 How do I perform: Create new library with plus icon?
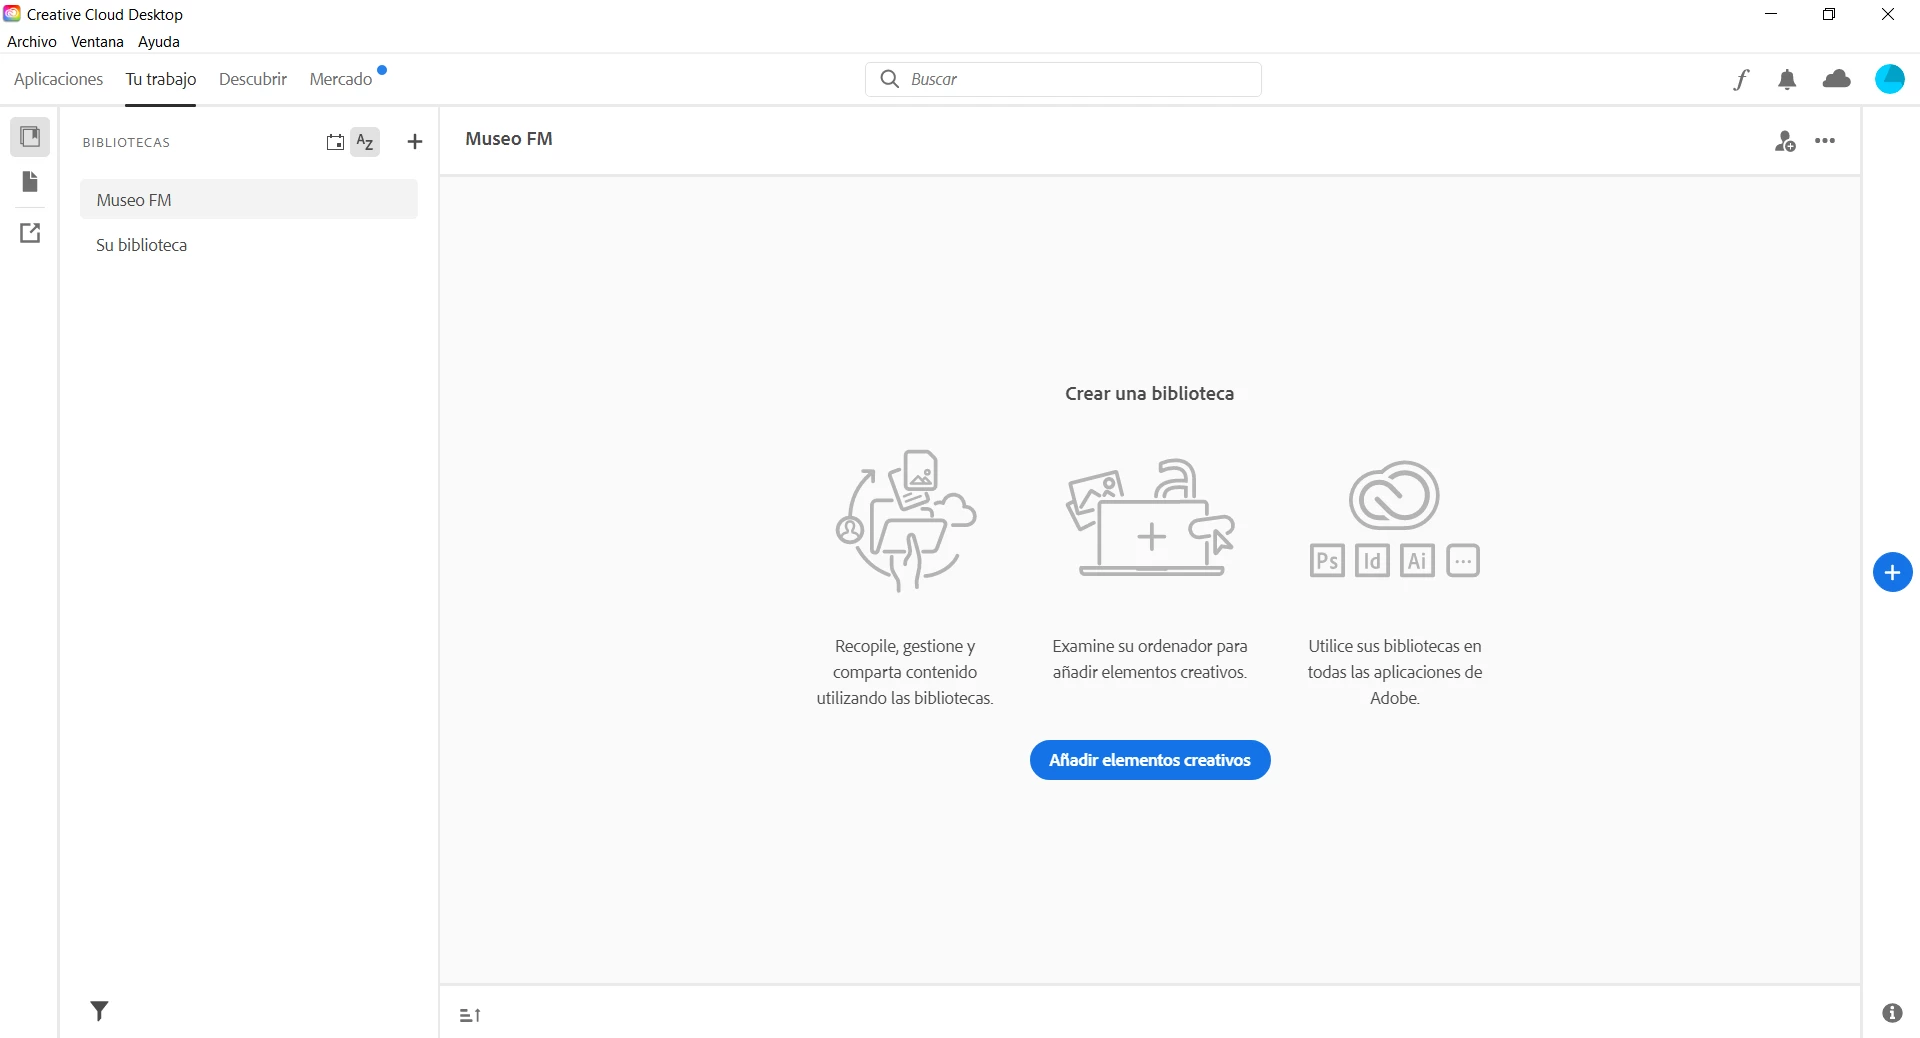[415, 142]
